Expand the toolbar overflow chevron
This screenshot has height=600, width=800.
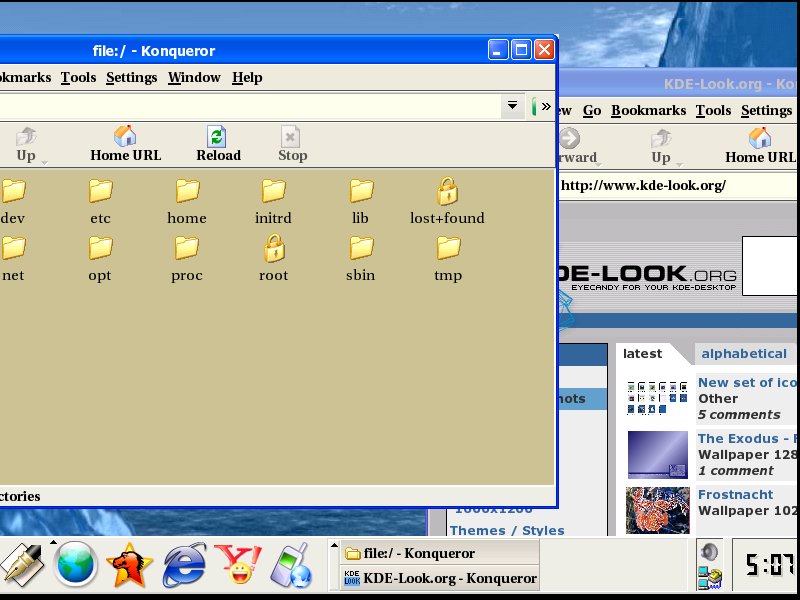[x=546, y=106]
